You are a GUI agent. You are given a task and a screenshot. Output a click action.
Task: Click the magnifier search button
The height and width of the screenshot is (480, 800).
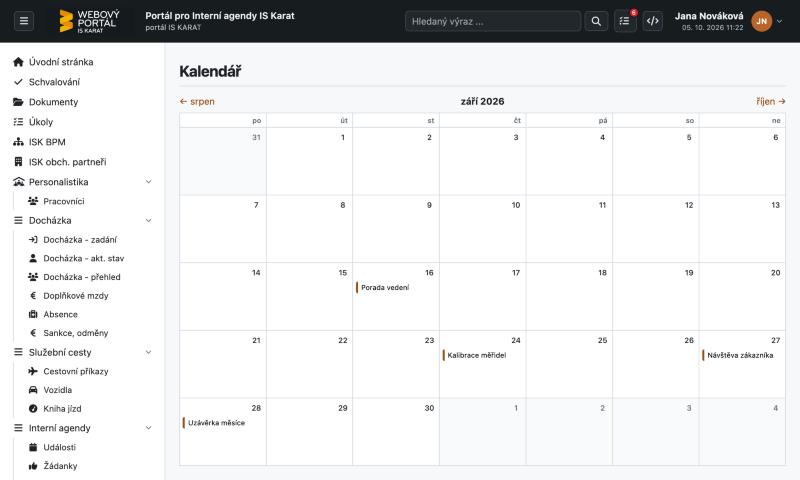596,21
